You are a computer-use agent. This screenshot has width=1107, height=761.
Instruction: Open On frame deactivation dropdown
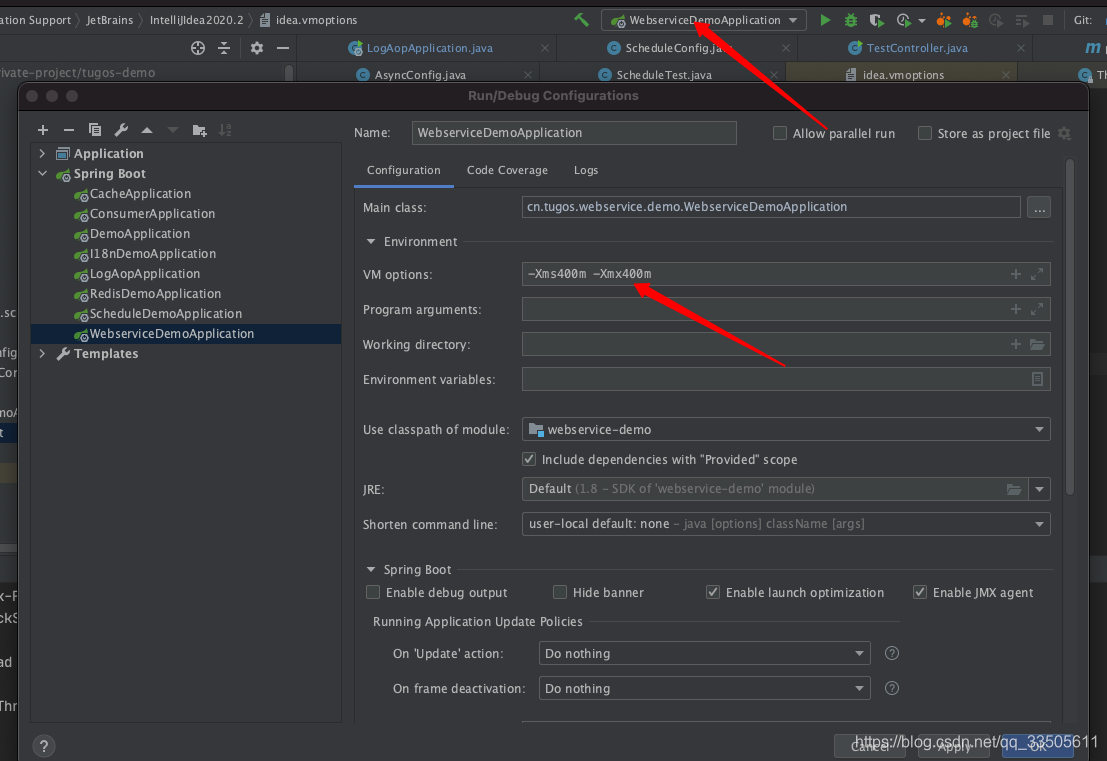pos(704,688)
